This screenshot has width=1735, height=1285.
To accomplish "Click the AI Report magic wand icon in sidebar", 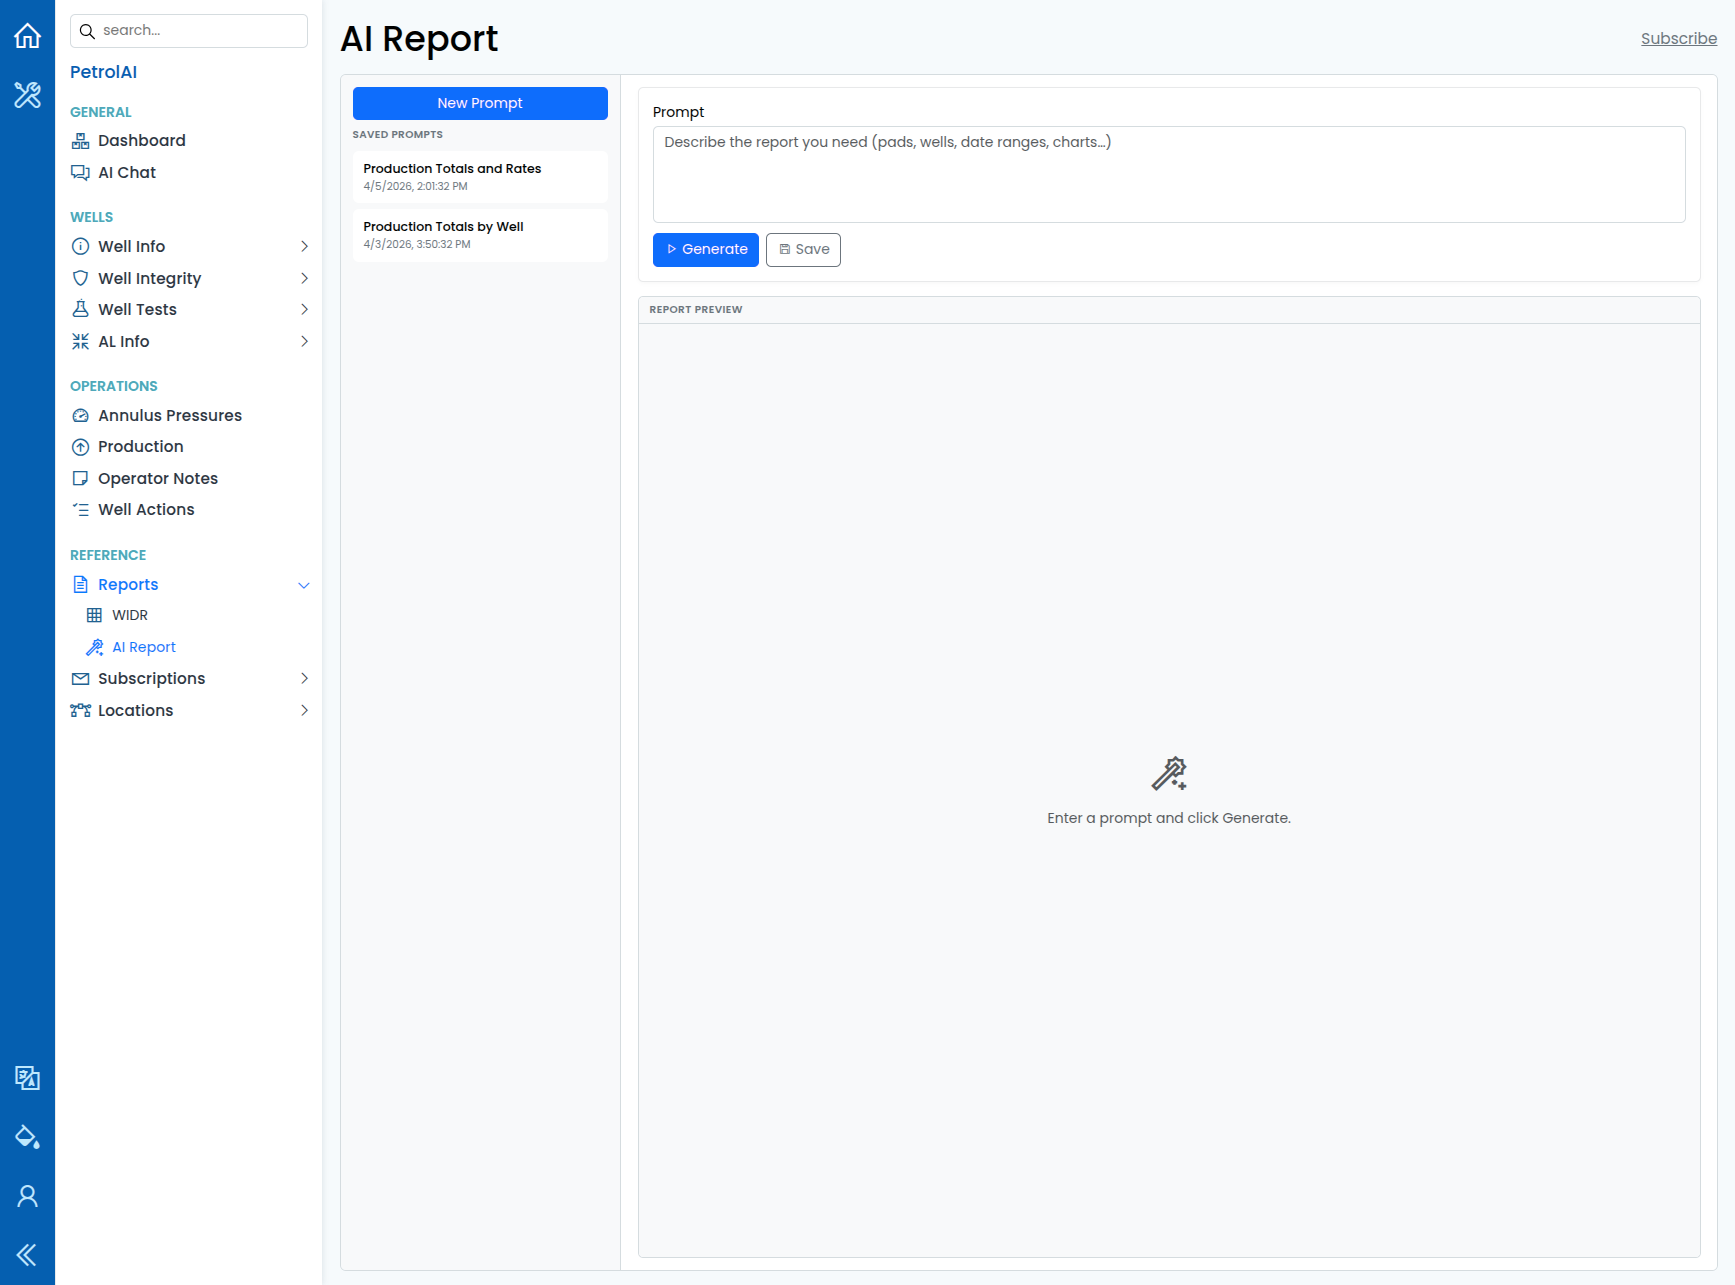I will pos(95,648).
